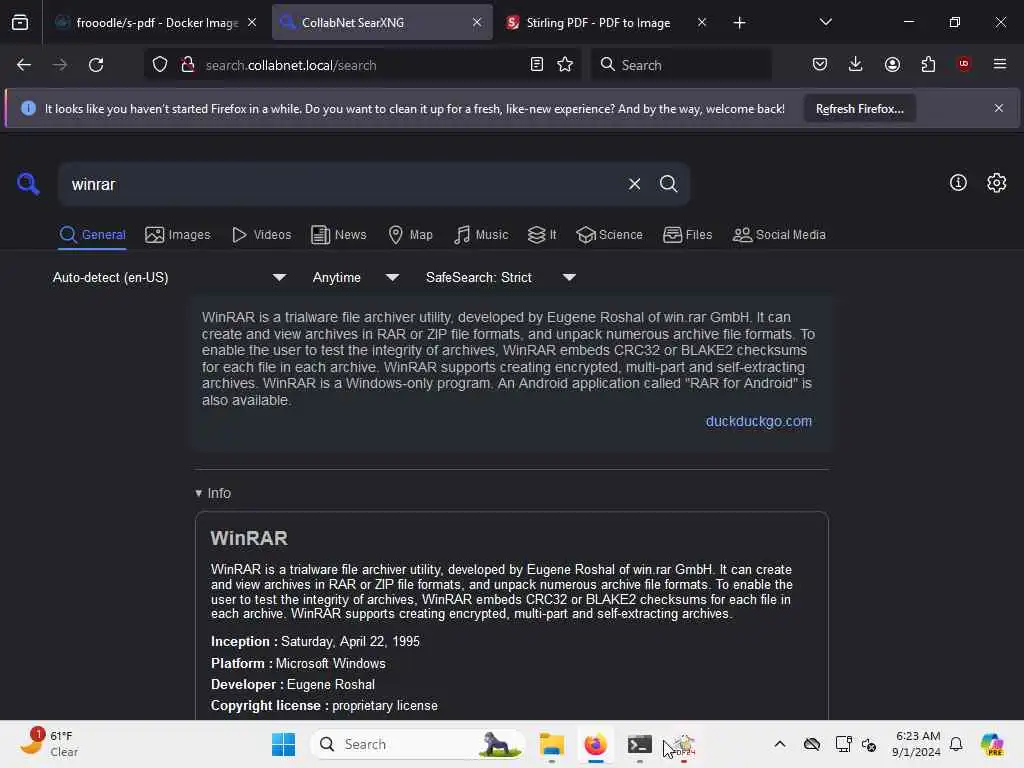Close the Stirling PDF tab
Screen dimensions: 1024x768
coord(702,22)
